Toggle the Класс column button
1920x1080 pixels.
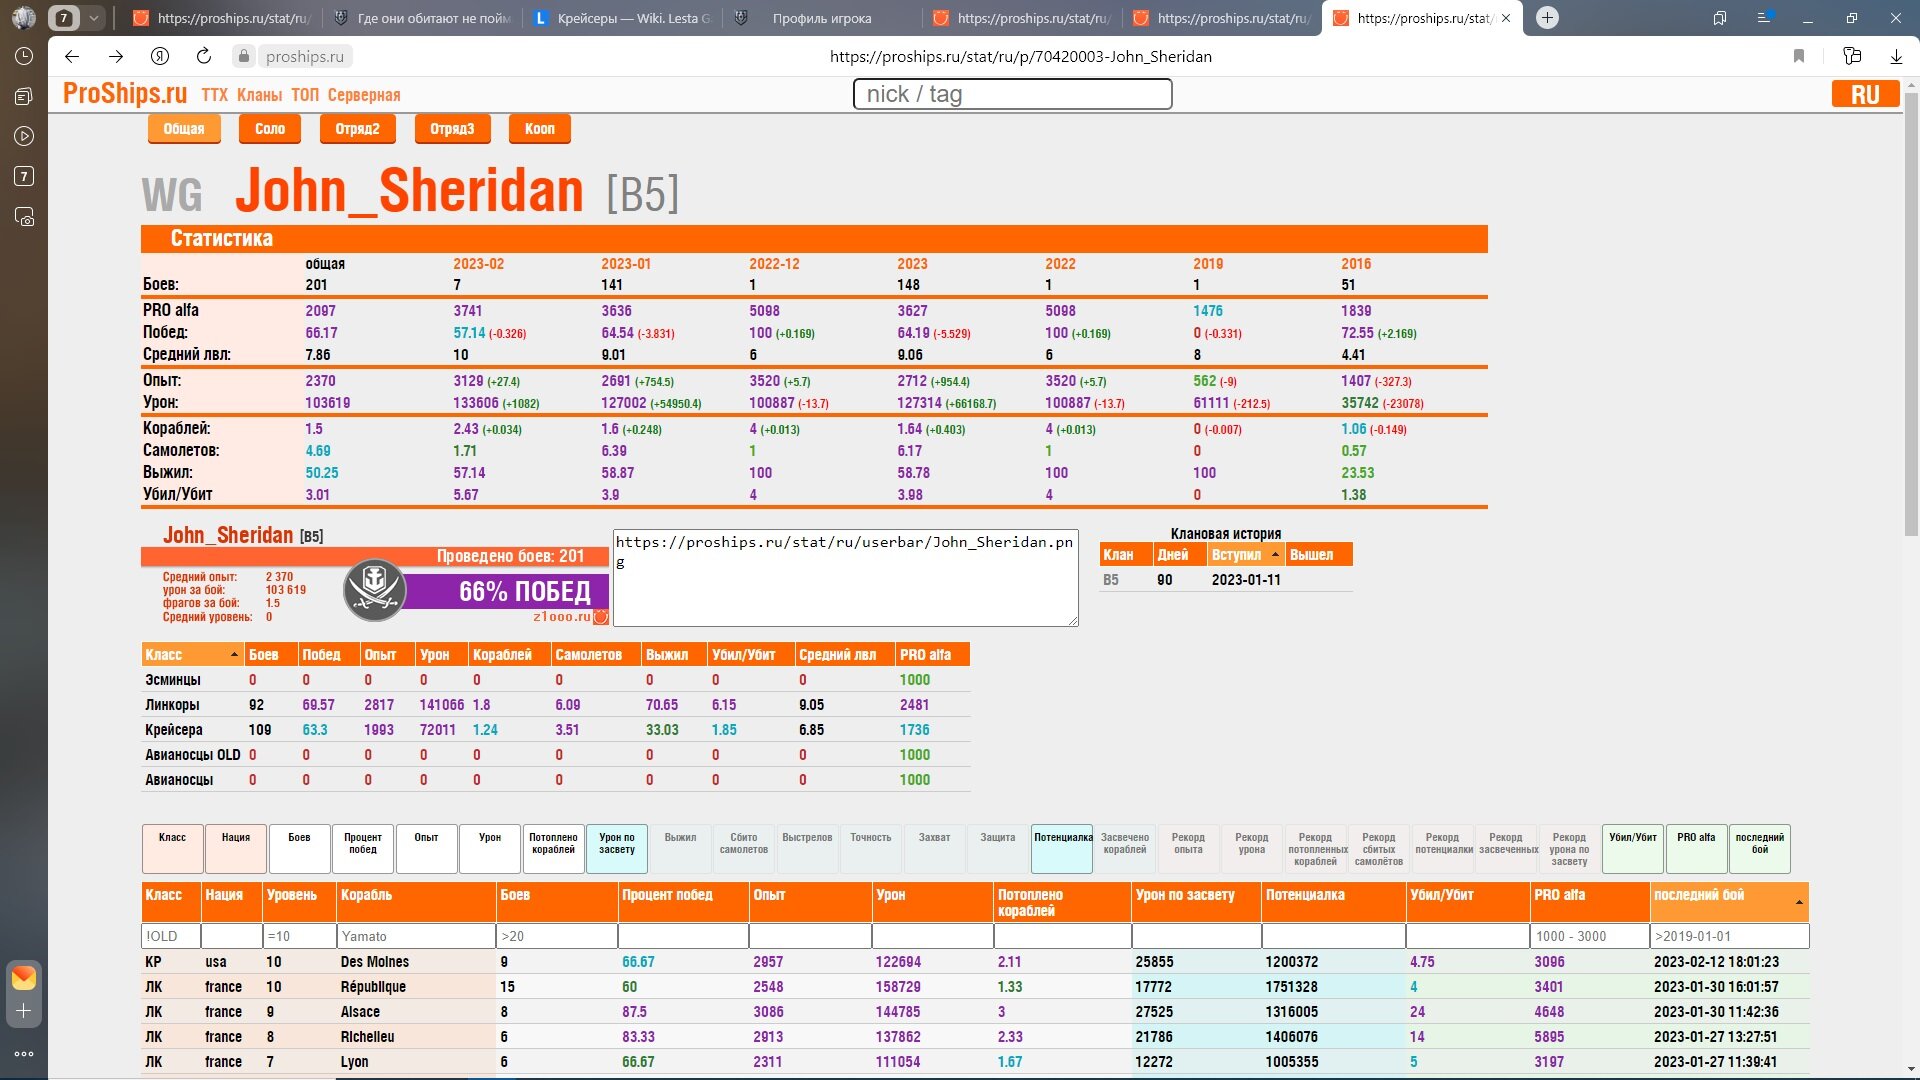coord(172,849)
